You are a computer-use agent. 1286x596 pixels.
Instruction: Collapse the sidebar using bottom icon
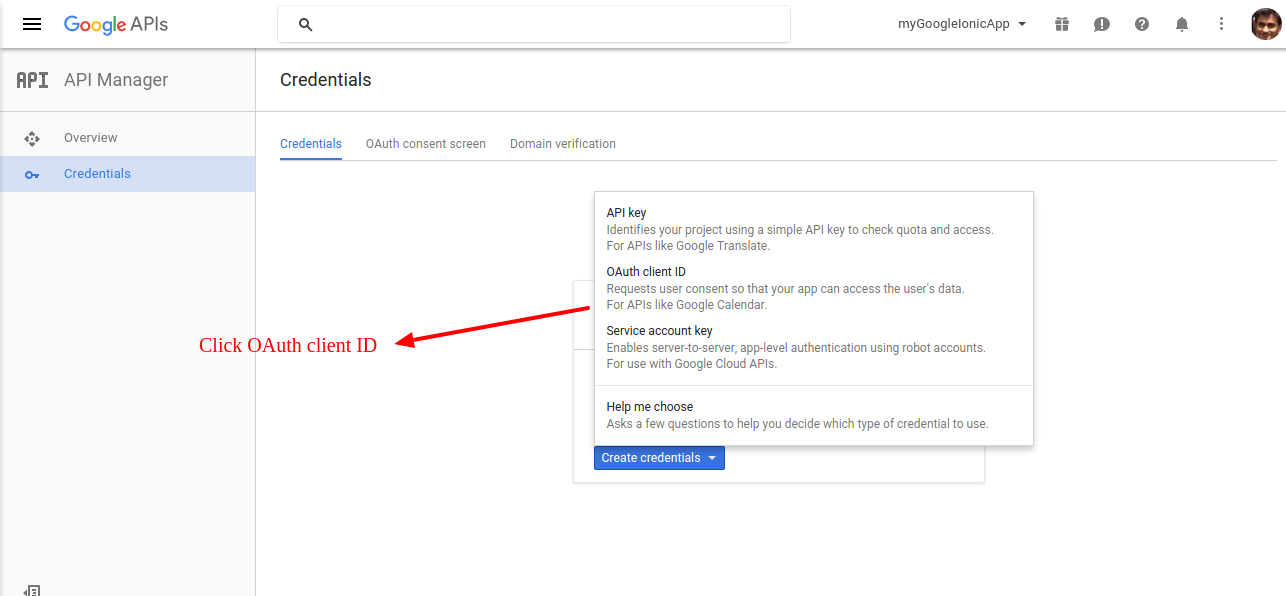(32, 591)
